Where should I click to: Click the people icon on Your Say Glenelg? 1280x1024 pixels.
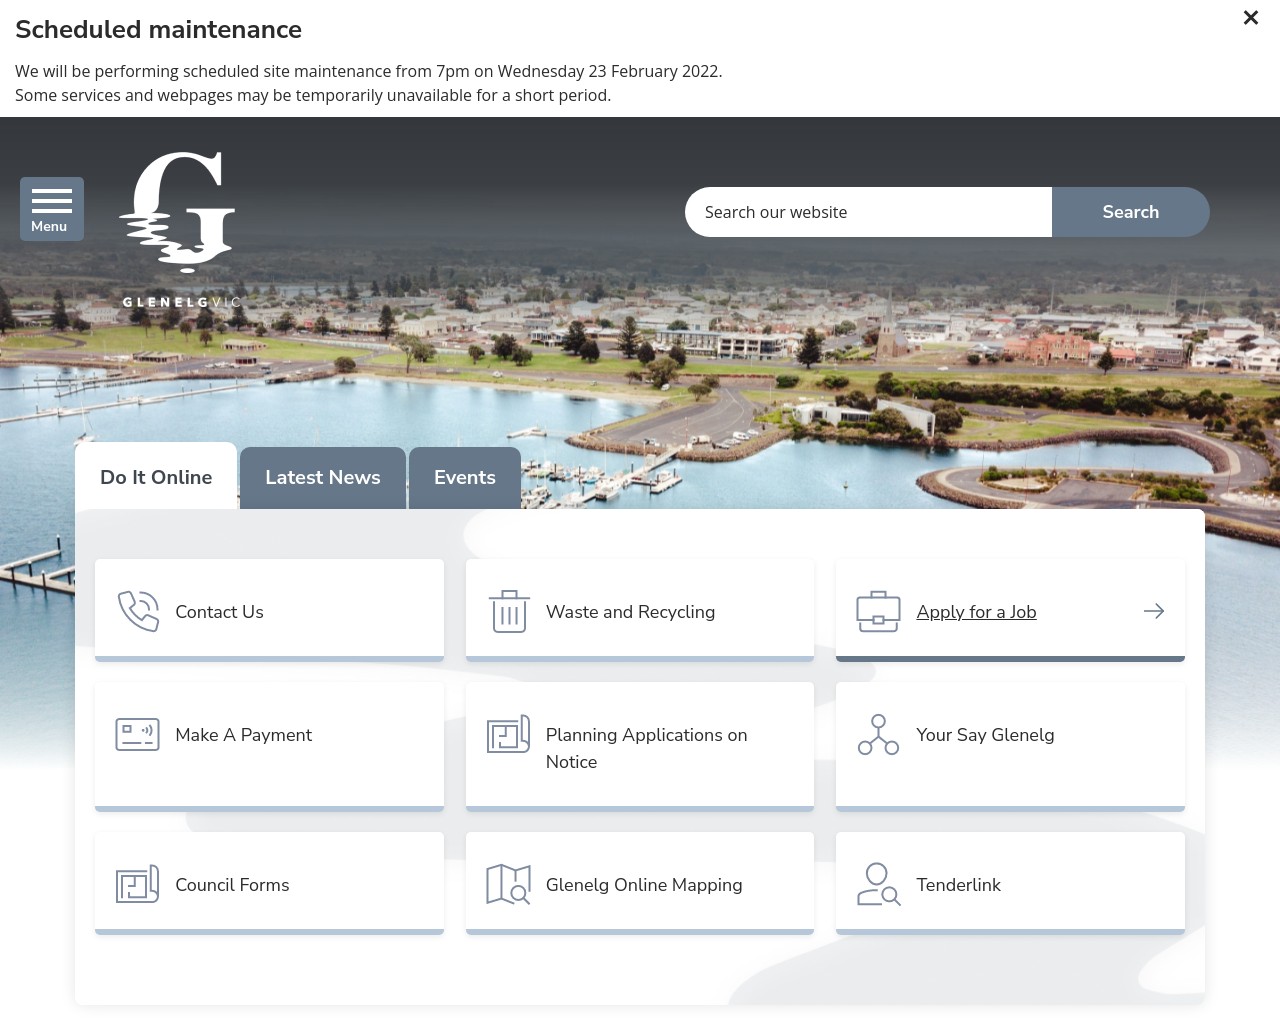coord(878,734)
